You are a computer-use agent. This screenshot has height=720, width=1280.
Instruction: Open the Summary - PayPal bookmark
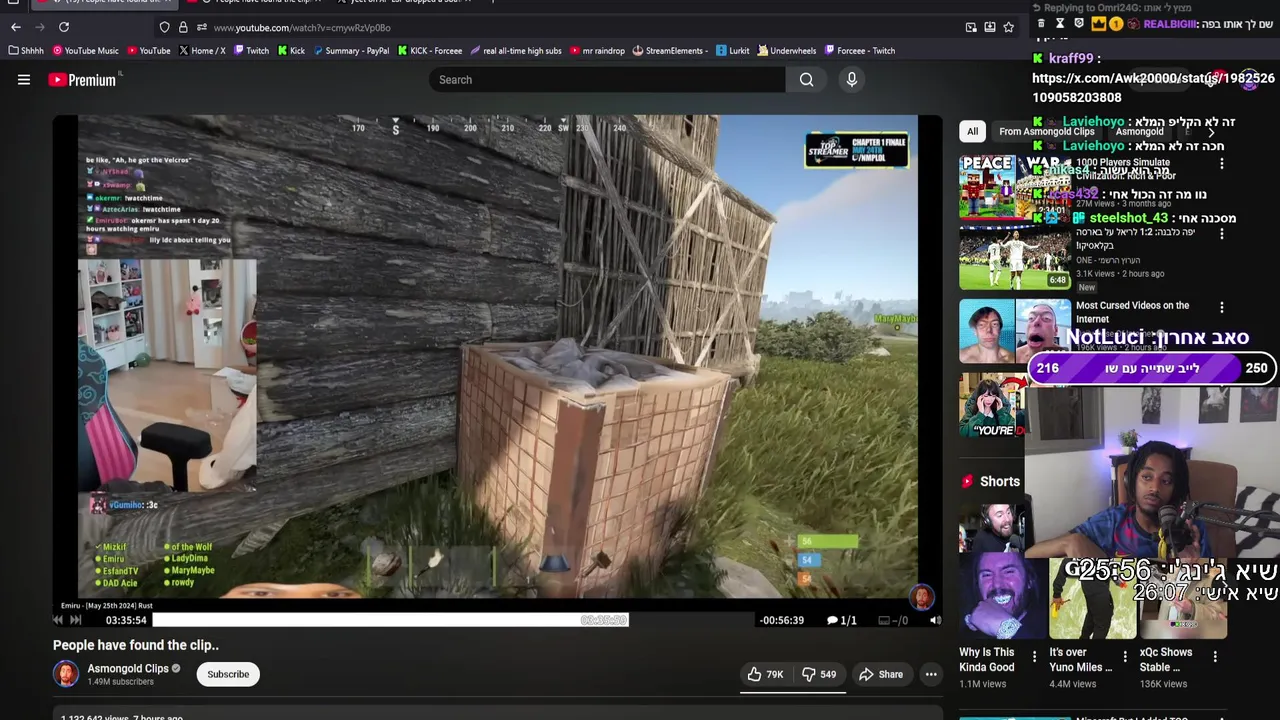click(351, 50)
